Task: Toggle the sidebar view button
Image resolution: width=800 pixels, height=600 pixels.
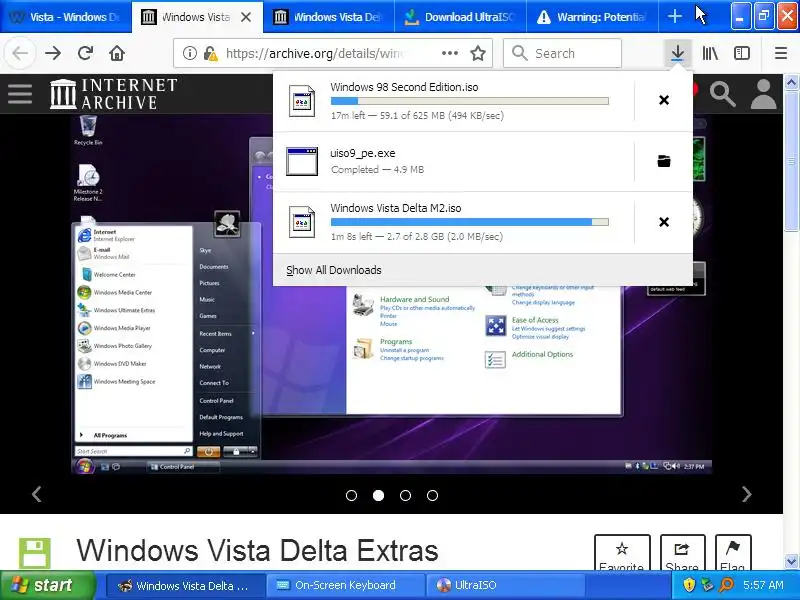Action: click(741, 53)
